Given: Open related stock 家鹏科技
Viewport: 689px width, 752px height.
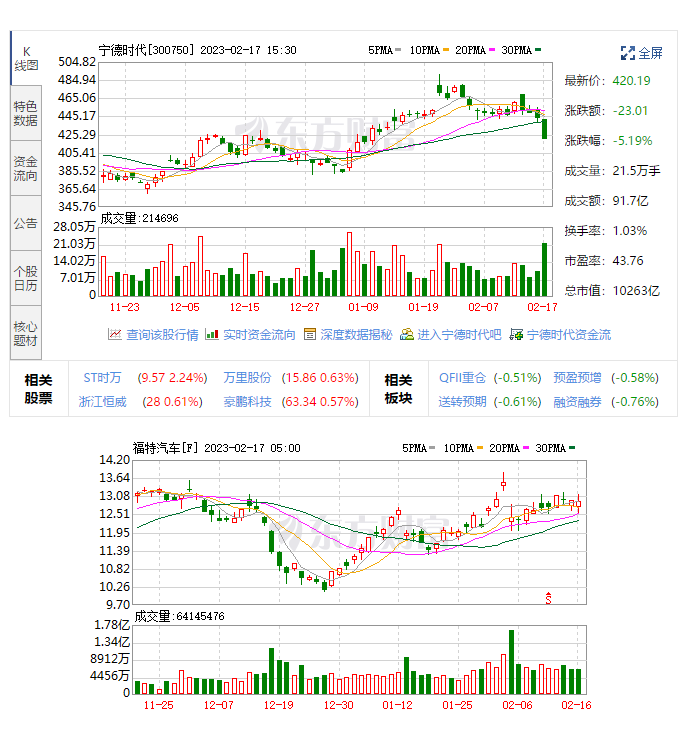Looking at the screenshot, I should pos(247,401).
